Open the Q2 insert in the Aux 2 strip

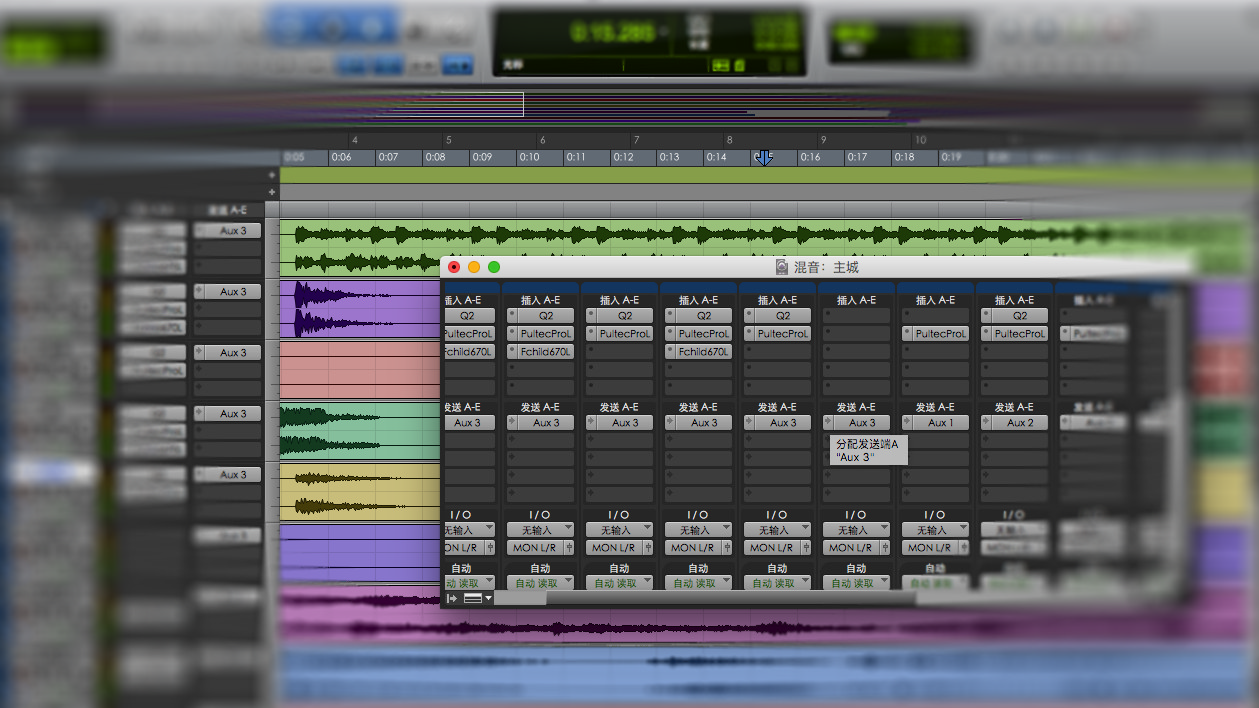point(1019,316)
